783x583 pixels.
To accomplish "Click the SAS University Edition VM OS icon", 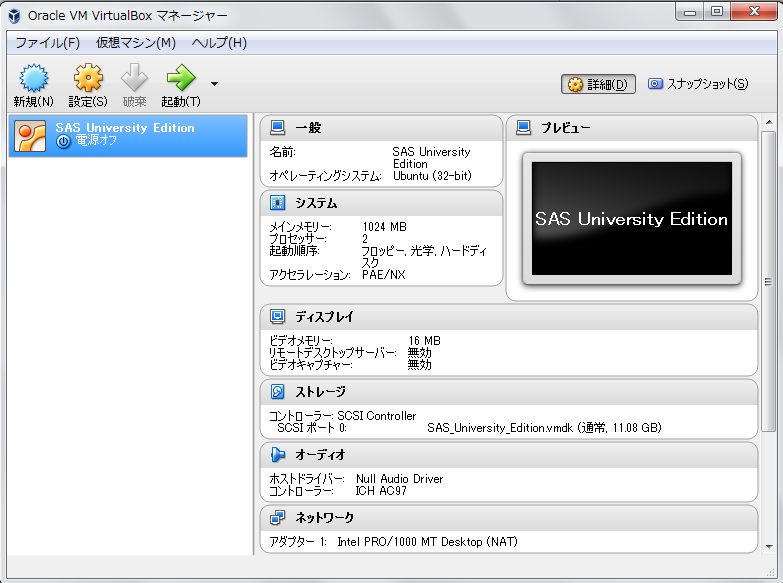I will point(30,136).
